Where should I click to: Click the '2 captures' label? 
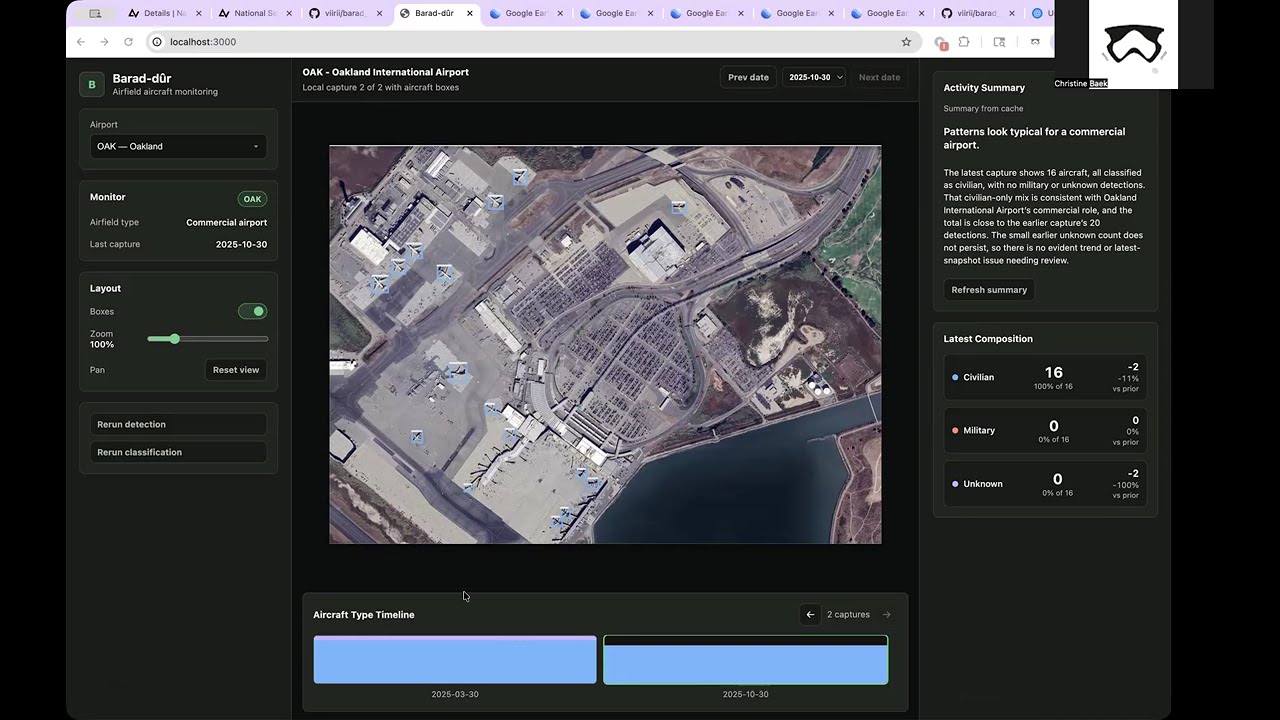pos(848,615)
